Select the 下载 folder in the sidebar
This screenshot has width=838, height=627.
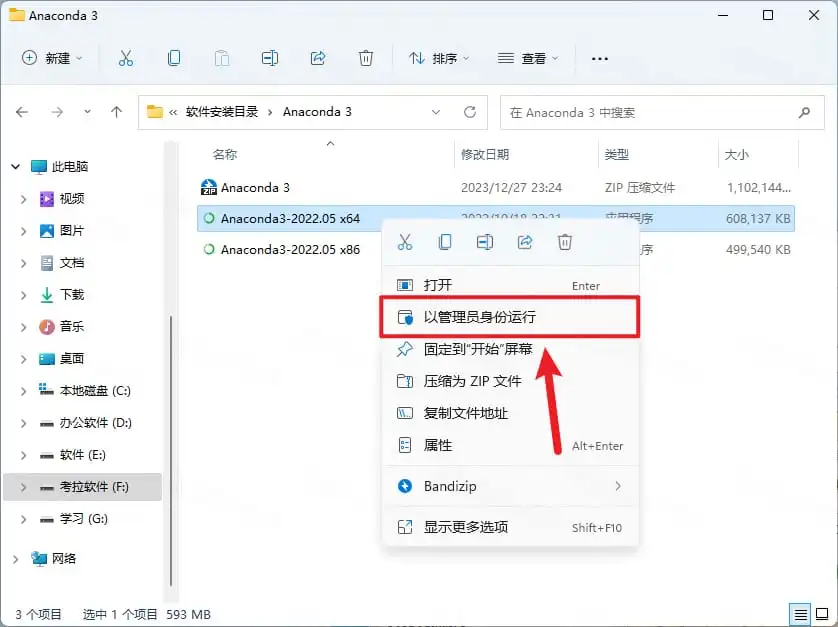point(72,295)
